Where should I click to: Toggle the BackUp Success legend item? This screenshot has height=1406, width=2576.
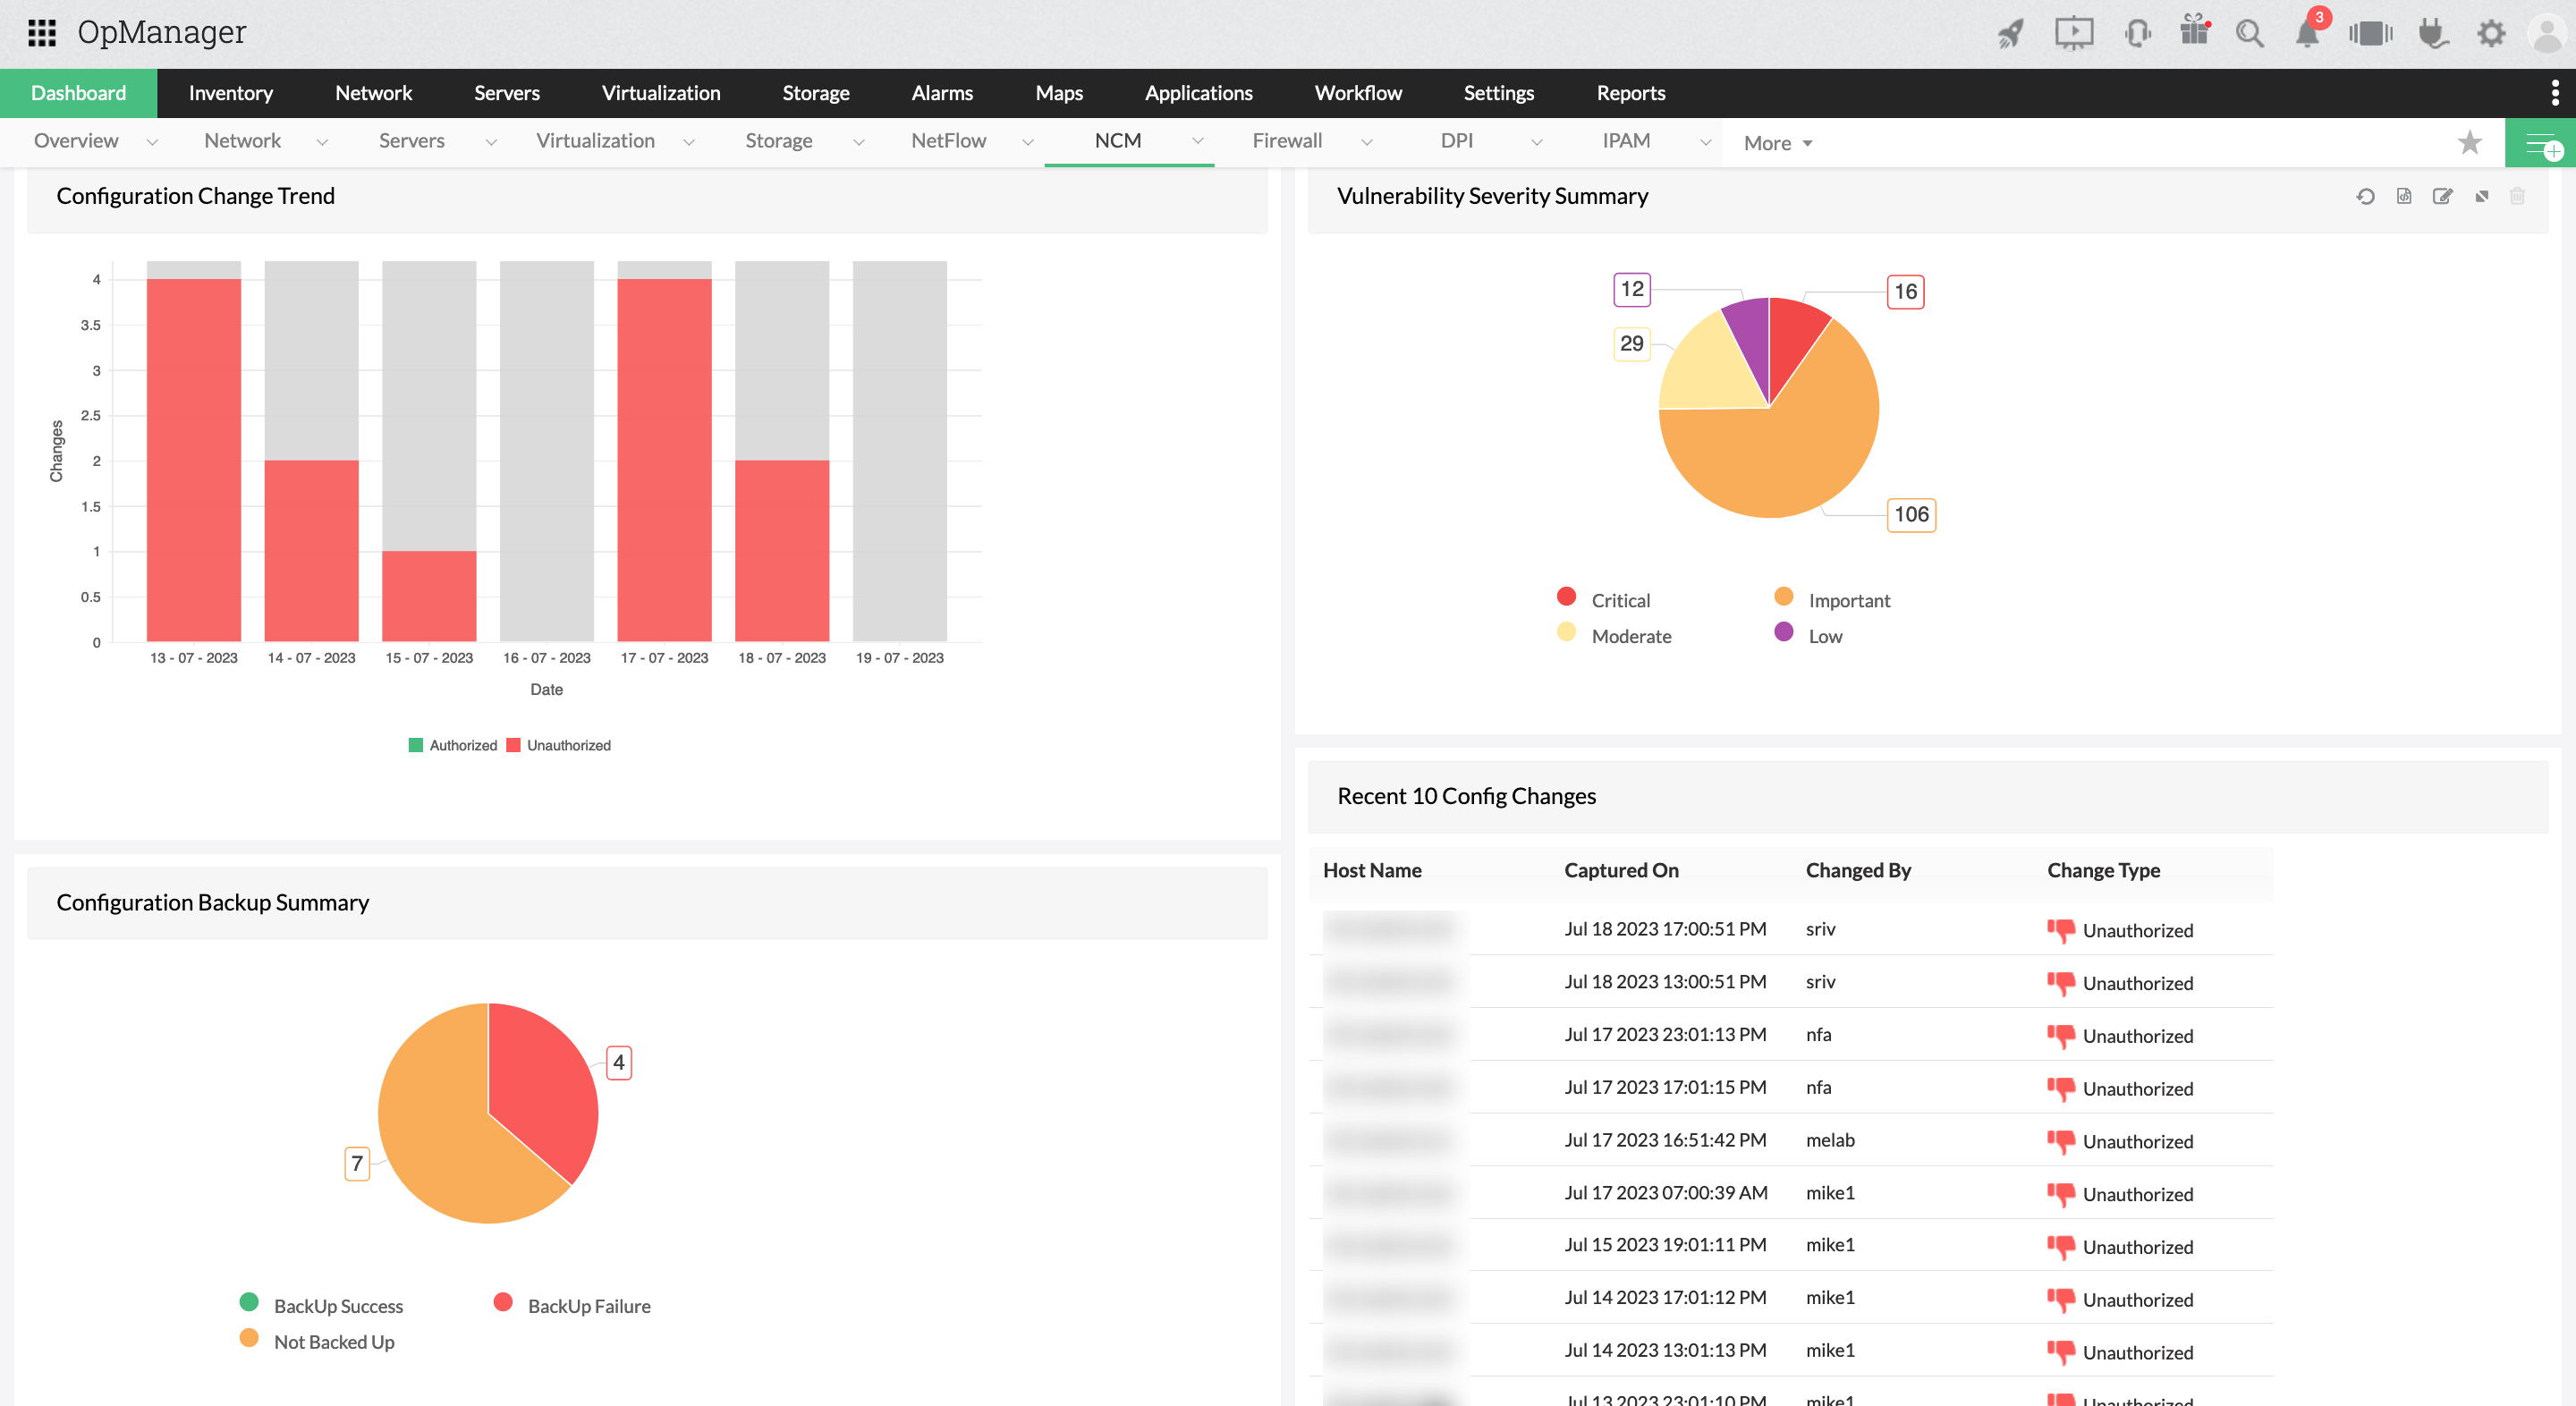tap(322, 1305)
